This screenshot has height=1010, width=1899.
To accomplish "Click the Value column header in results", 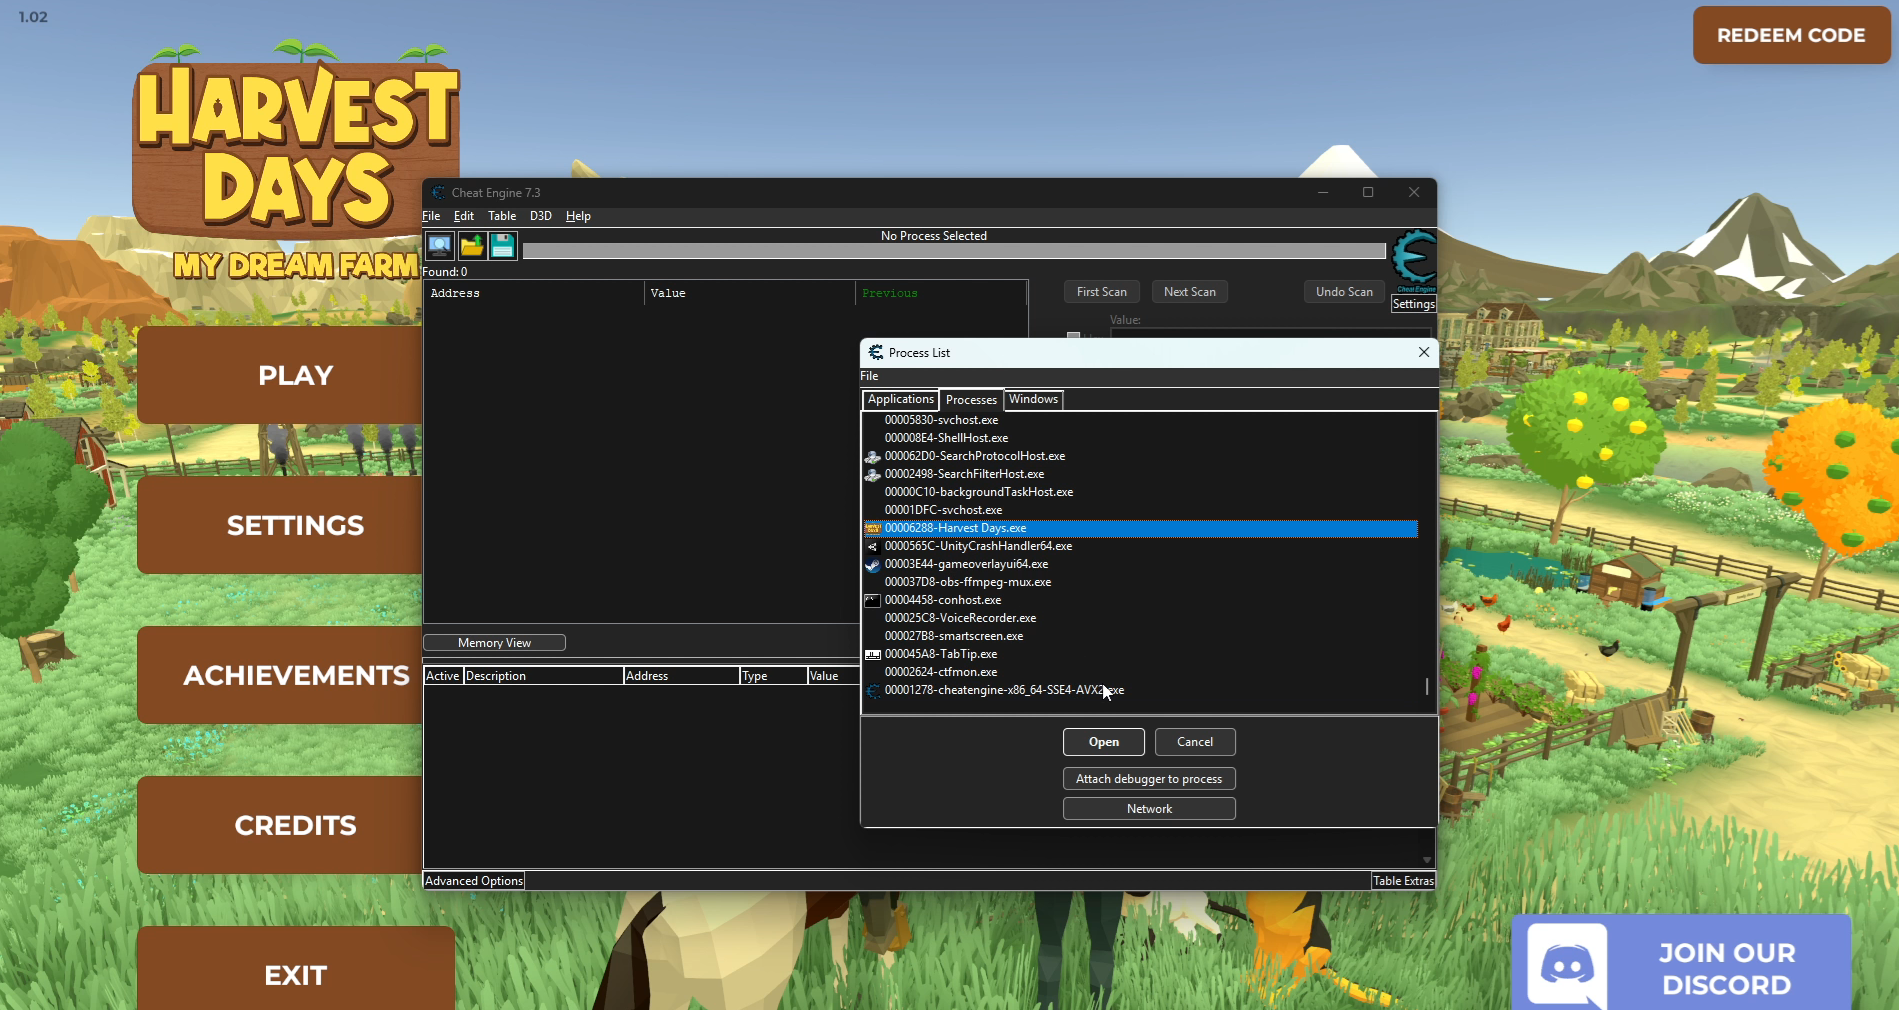I will click(x=750, y=293).
